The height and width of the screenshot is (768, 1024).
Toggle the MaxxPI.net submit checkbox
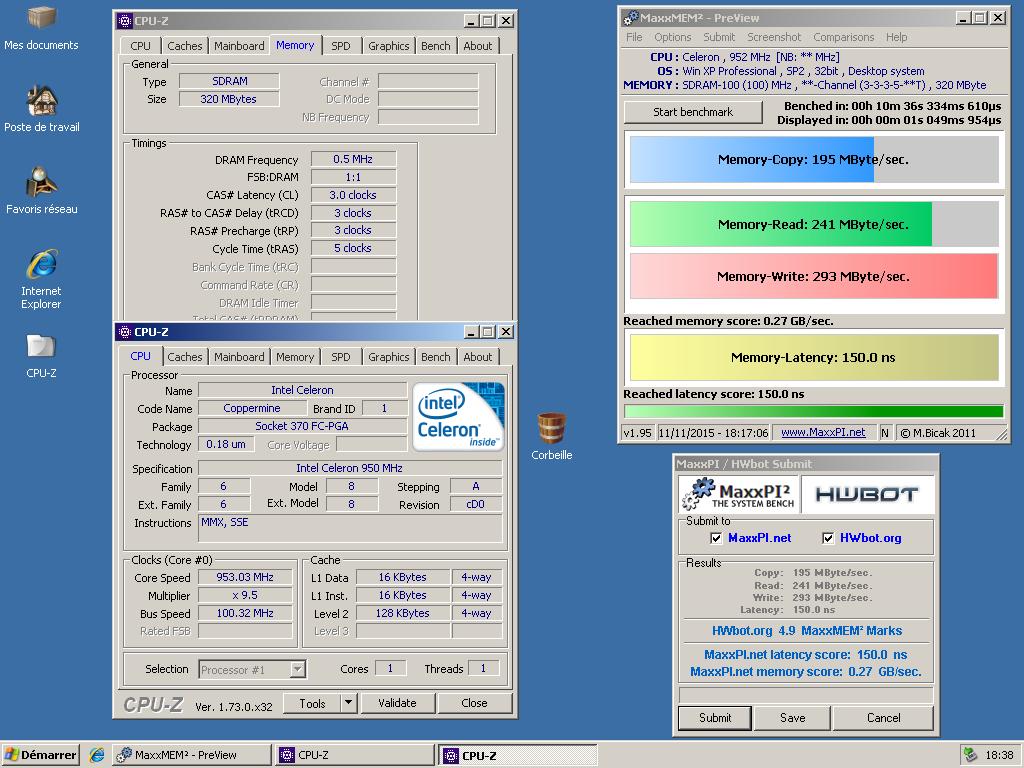click(716, 538)
